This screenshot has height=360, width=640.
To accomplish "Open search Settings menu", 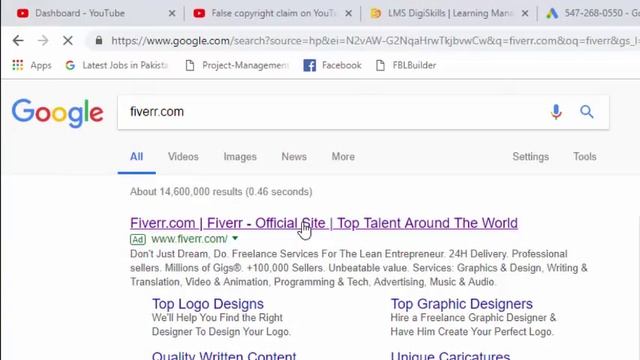I will (531, 157).
